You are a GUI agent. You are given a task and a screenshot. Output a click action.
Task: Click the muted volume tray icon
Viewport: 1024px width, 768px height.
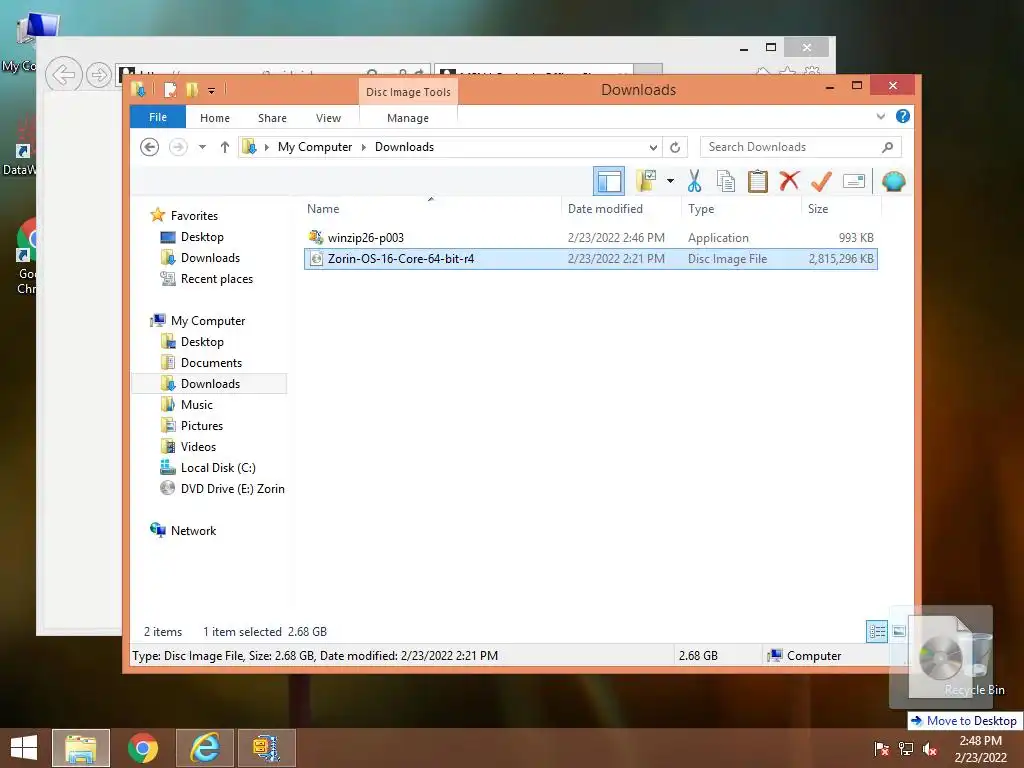tap(930, 749)
